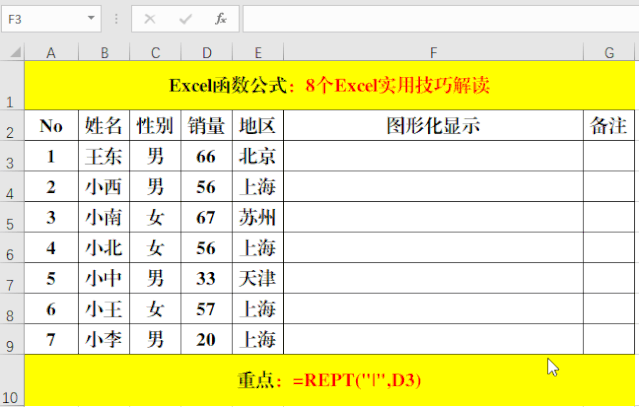Image resolution: width=639 pixels, height=407 pixels.
Task: Click the '姓名' header cell
Action: (104, 125)
